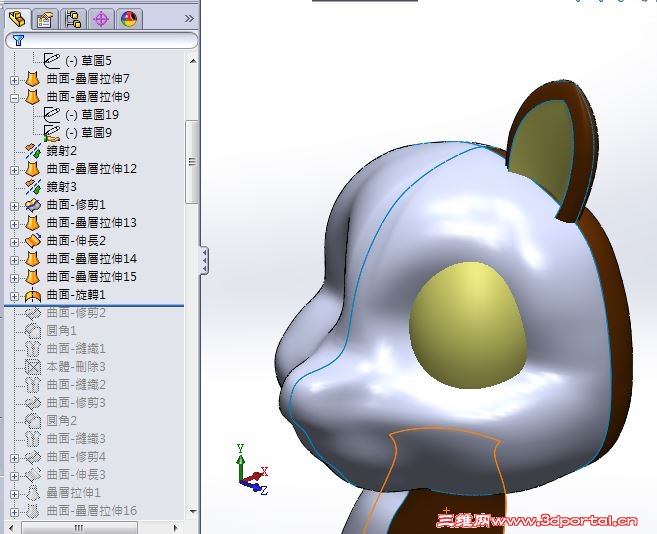Click the funnel filter icon
This screenshot has height=534, width=657.
coord(18,40)
